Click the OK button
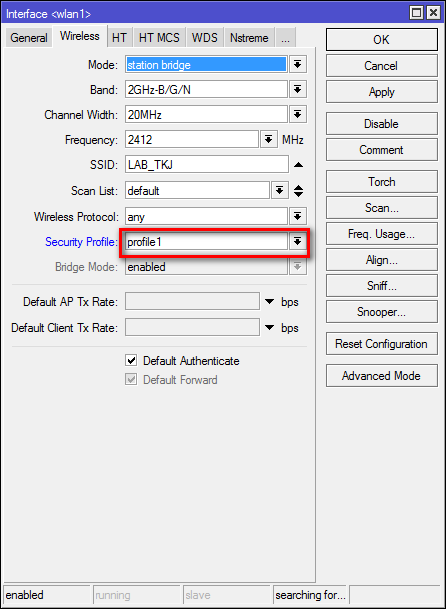The height and width of the screenshot is (609, 446). tap(382, 39)
